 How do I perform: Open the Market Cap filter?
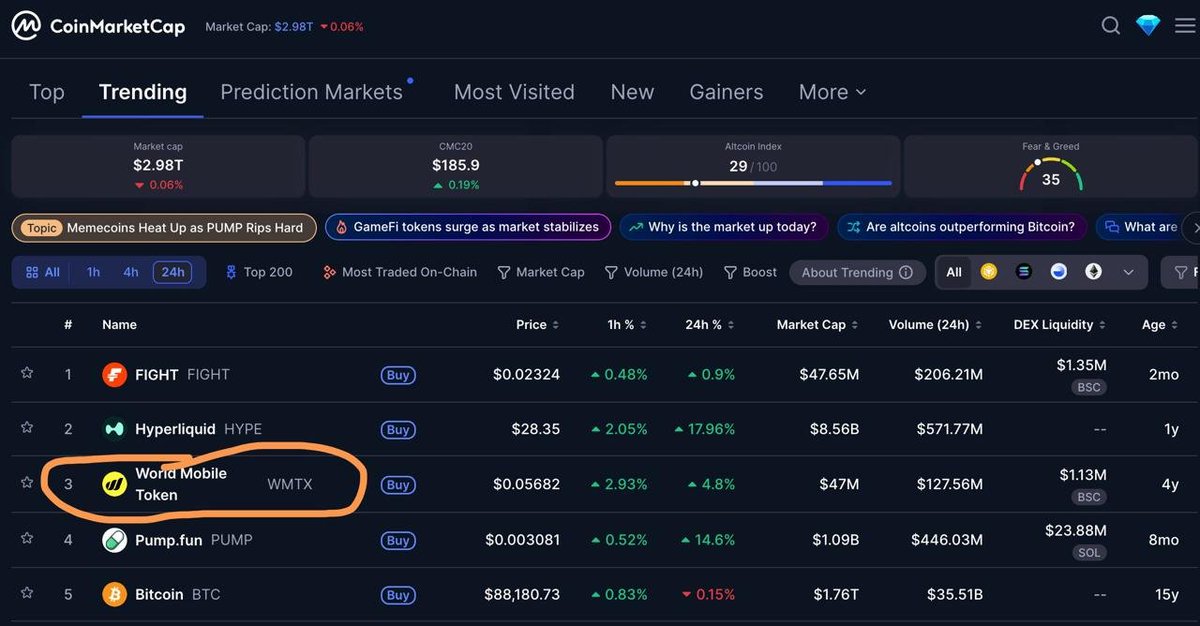[x=541, y=272]
